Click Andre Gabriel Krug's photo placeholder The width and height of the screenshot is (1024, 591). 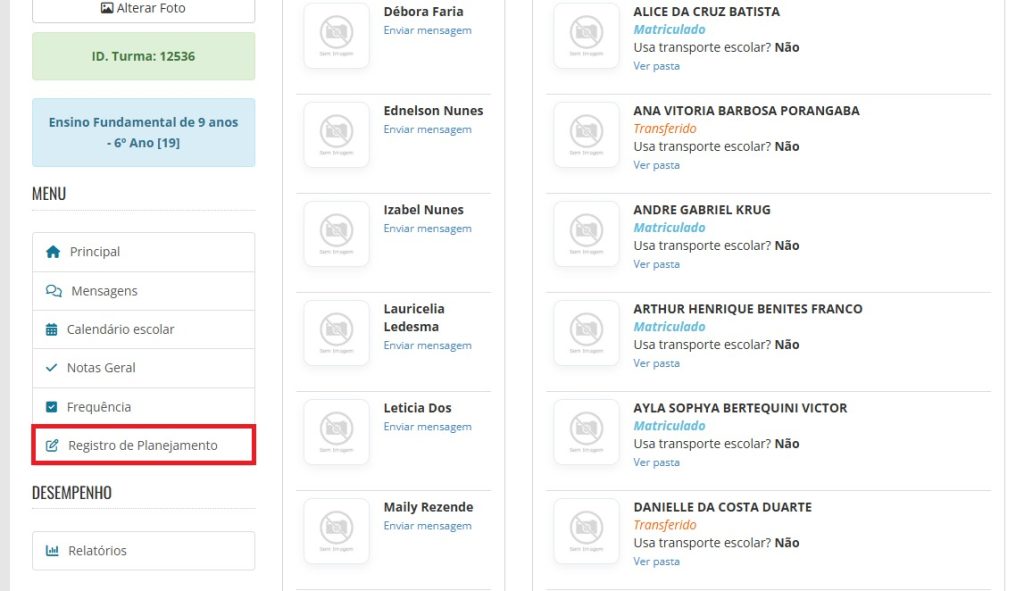(586, 234)
